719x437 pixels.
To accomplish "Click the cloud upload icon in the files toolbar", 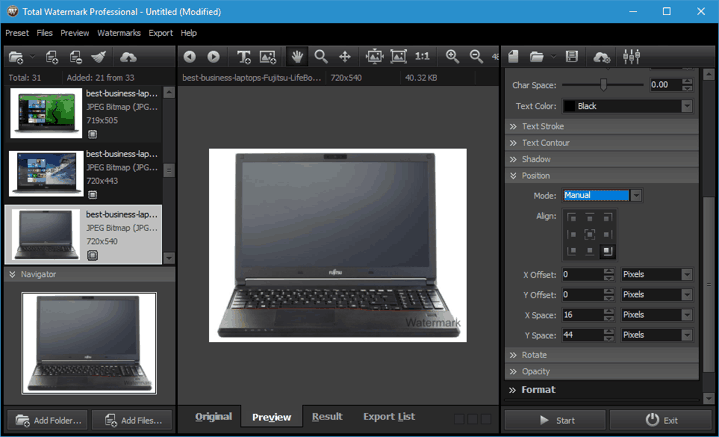I will point(128,57).
